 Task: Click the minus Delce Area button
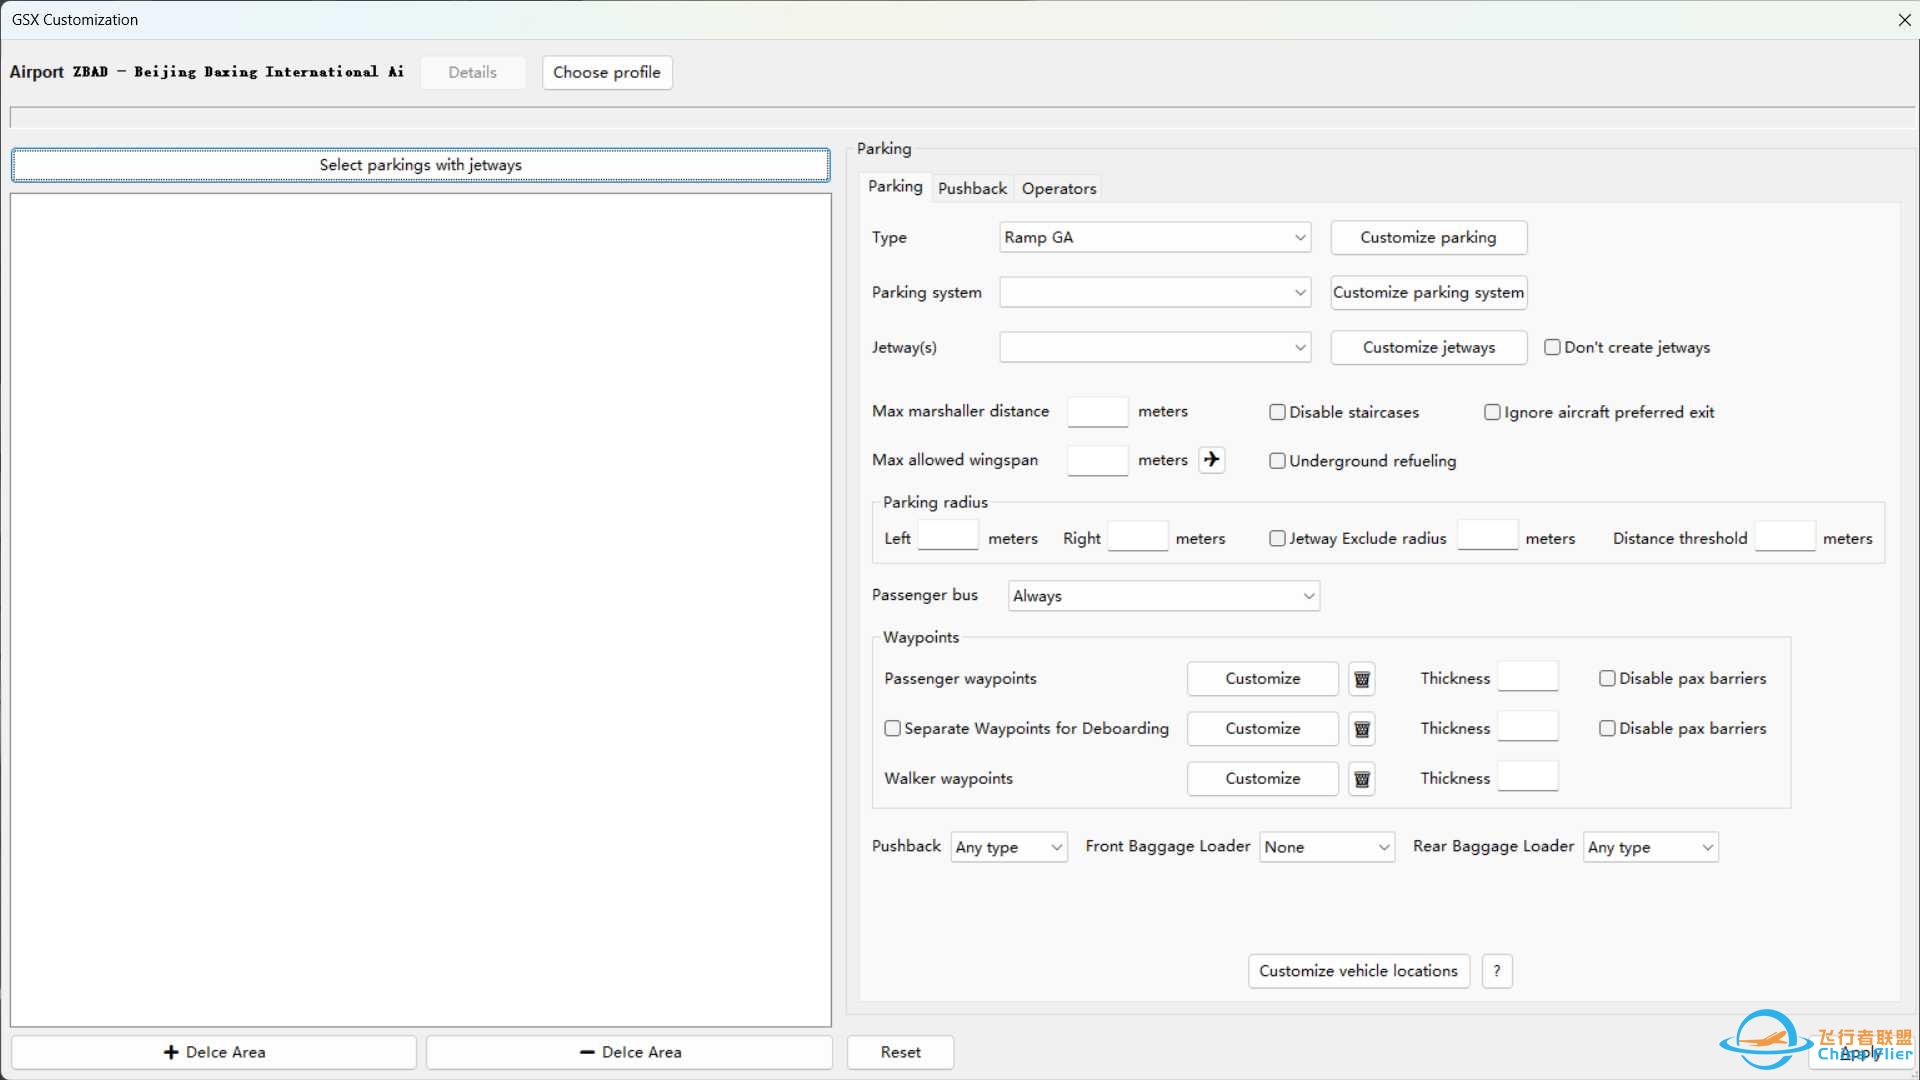(x=630, y=1052)
